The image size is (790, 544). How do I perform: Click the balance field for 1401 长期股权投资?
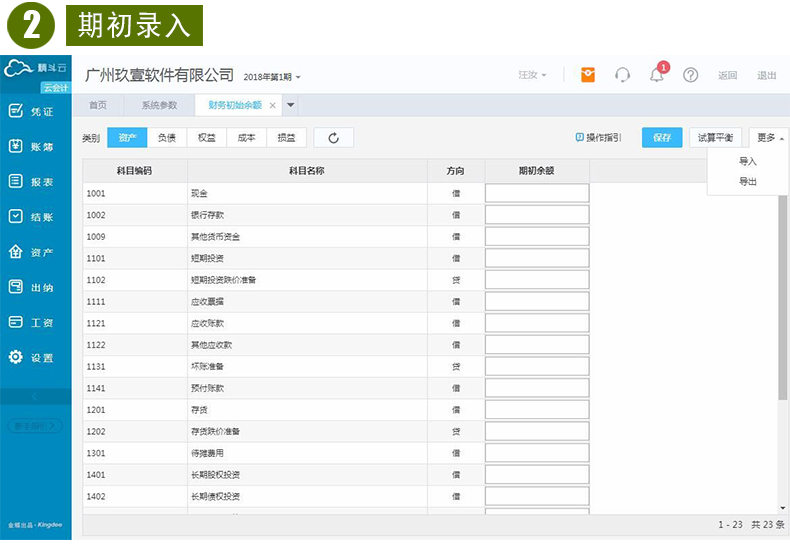tap(537, 475)
